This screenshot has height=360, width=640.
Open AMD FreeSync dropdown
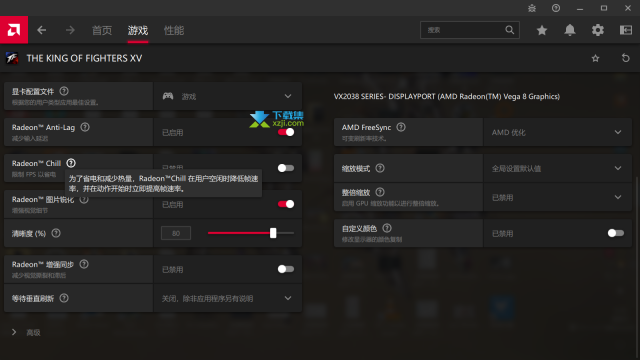click(558, 132)
